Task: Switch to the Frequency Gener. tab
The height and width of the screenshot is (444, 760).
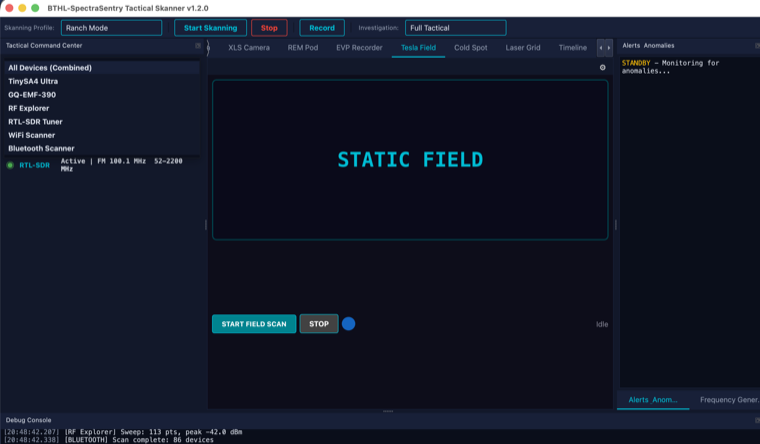Action: [729, 400]
